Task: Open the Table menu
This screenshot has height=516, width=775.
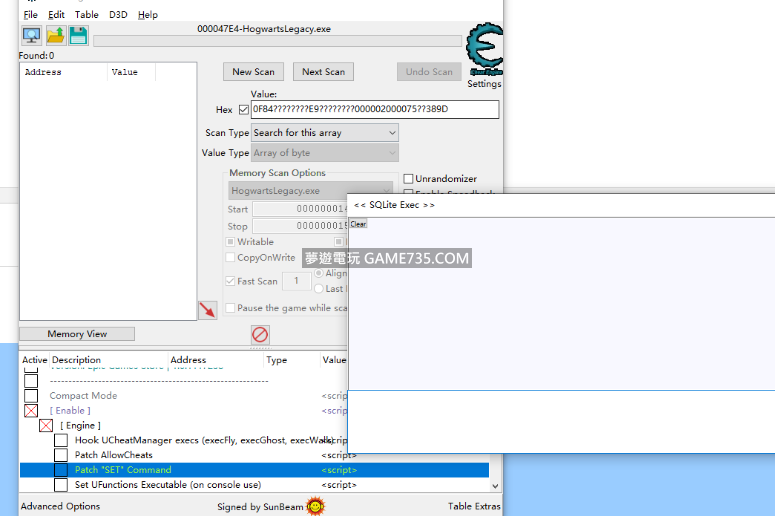Action: point(86,15)
